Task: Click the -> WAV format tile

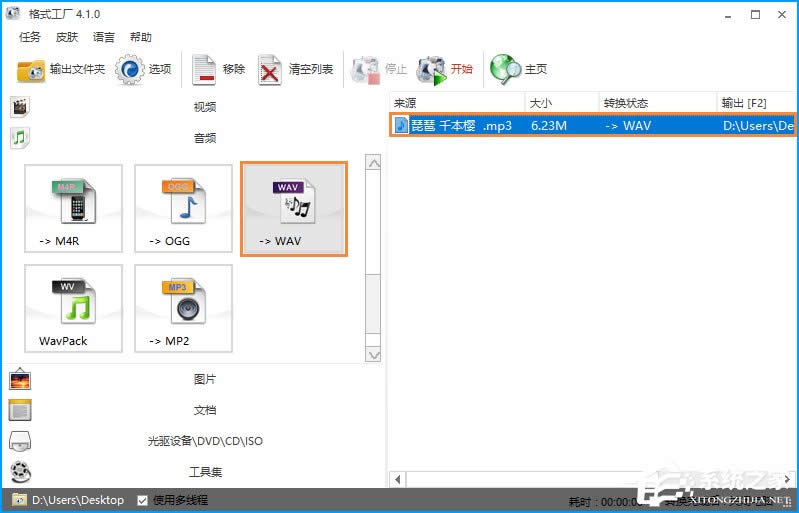Action: (x=293, y=210)
